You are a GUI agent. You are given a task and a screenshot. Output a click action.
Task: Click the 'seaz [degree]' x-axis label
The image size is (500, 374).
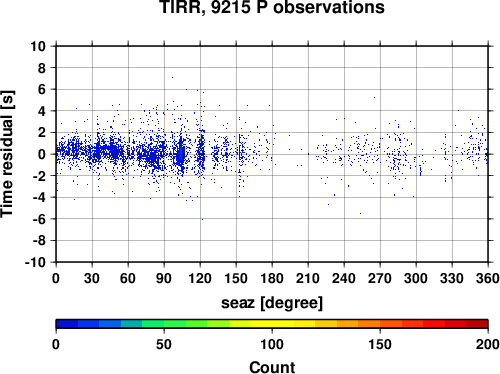[272, 303]
